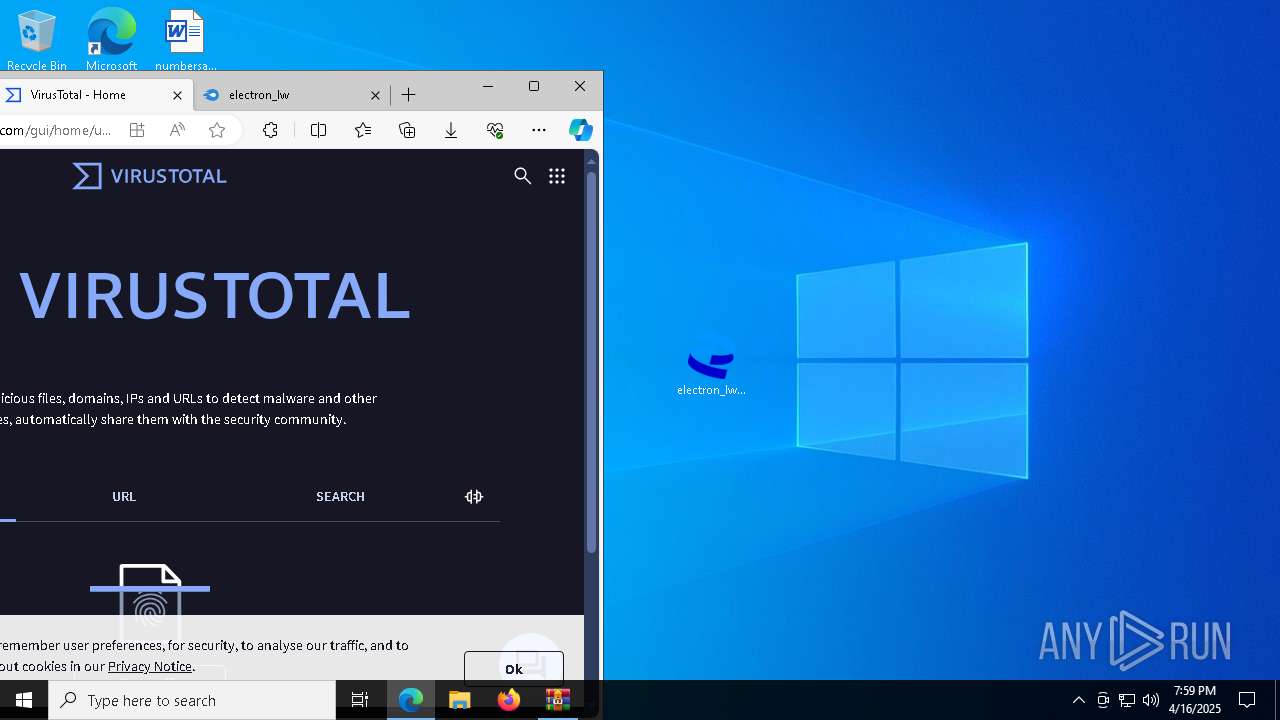Viewport: 1280px width, 720px height.
Task: Open the Downloads panel
Action: click(x=451, y=130)
